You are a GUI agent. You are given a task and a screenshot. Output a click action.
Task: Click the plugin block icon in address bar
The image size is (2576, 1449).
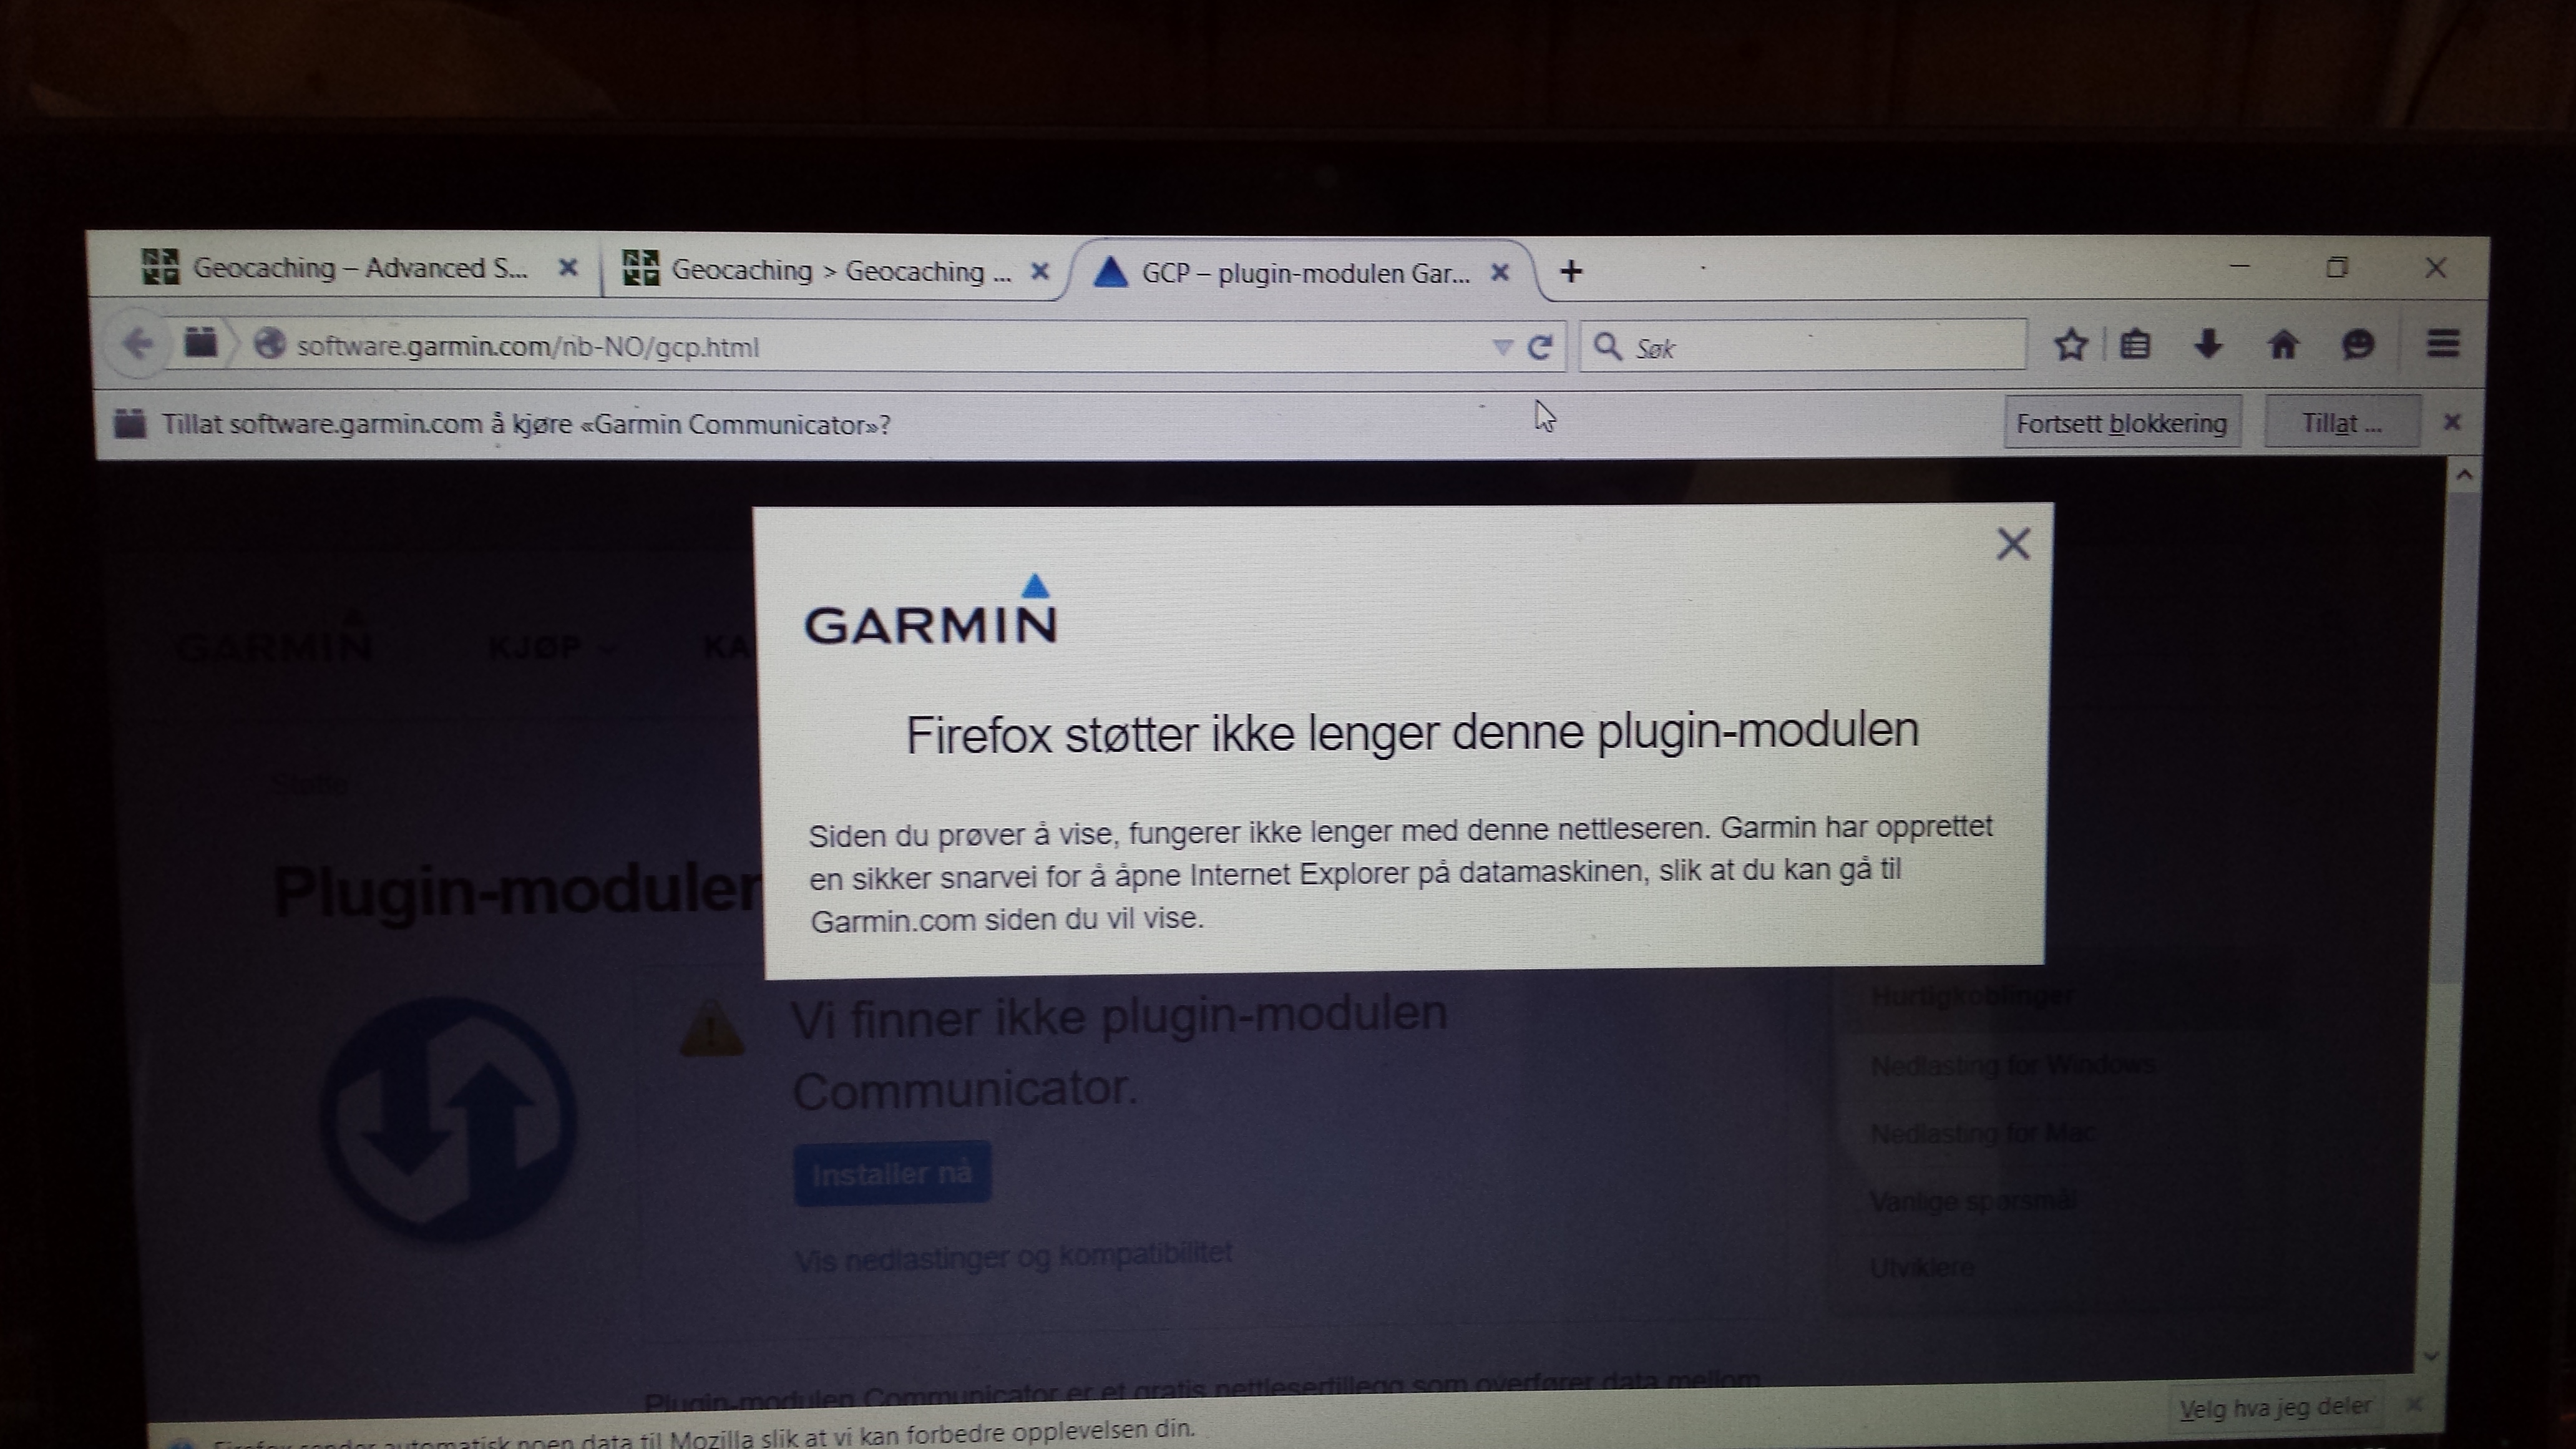point(201,343)
